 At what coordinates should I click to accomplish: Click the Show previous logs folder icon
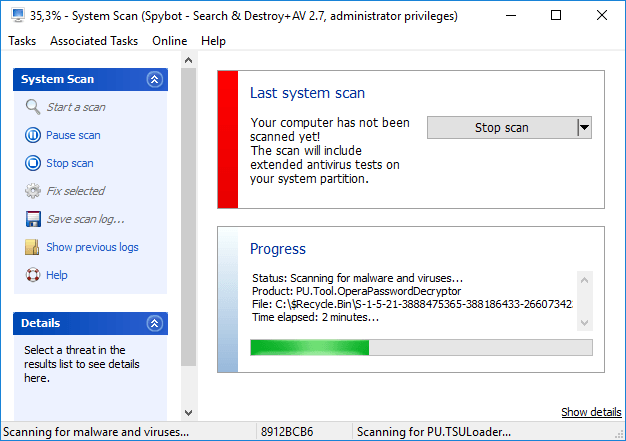pos(32,247)
